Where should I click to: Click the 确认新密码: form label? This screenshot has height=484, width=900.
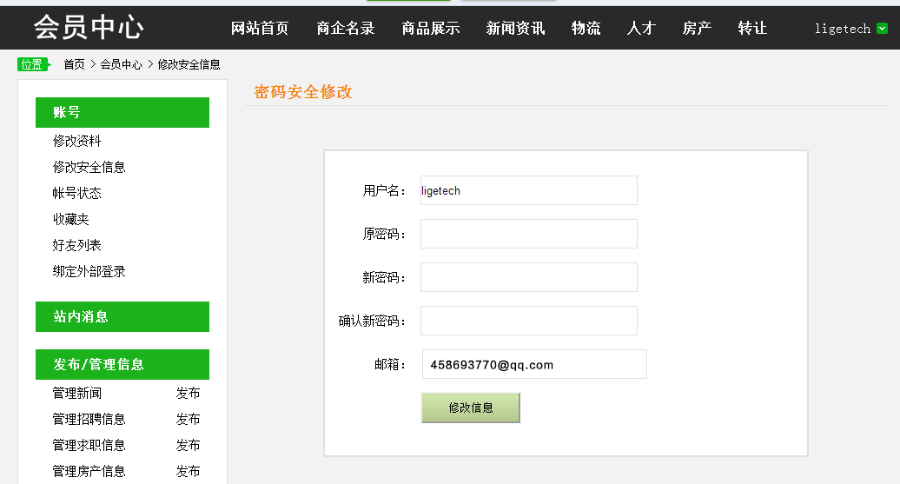tap(372, 321)
